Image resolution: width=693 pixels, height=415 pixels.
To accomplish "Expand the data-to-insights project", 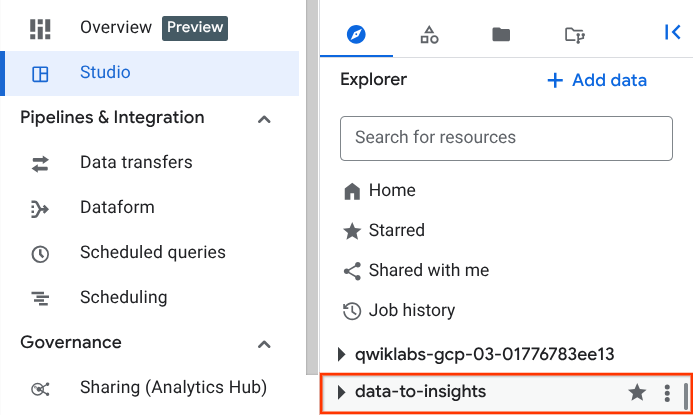I will point(341,392).
